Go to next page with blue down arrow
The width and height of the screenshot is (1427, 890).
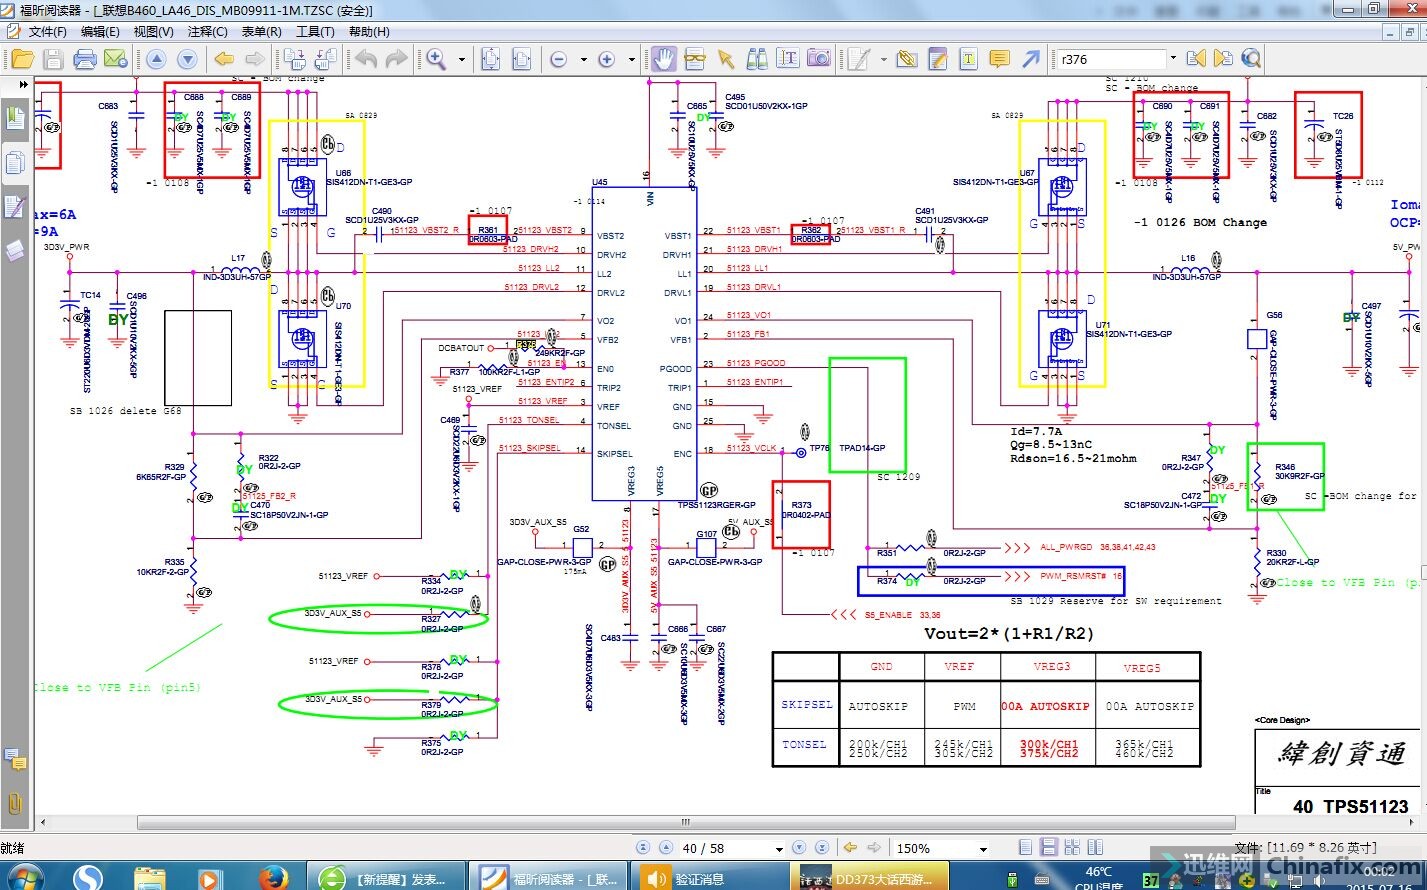point(187,60)
